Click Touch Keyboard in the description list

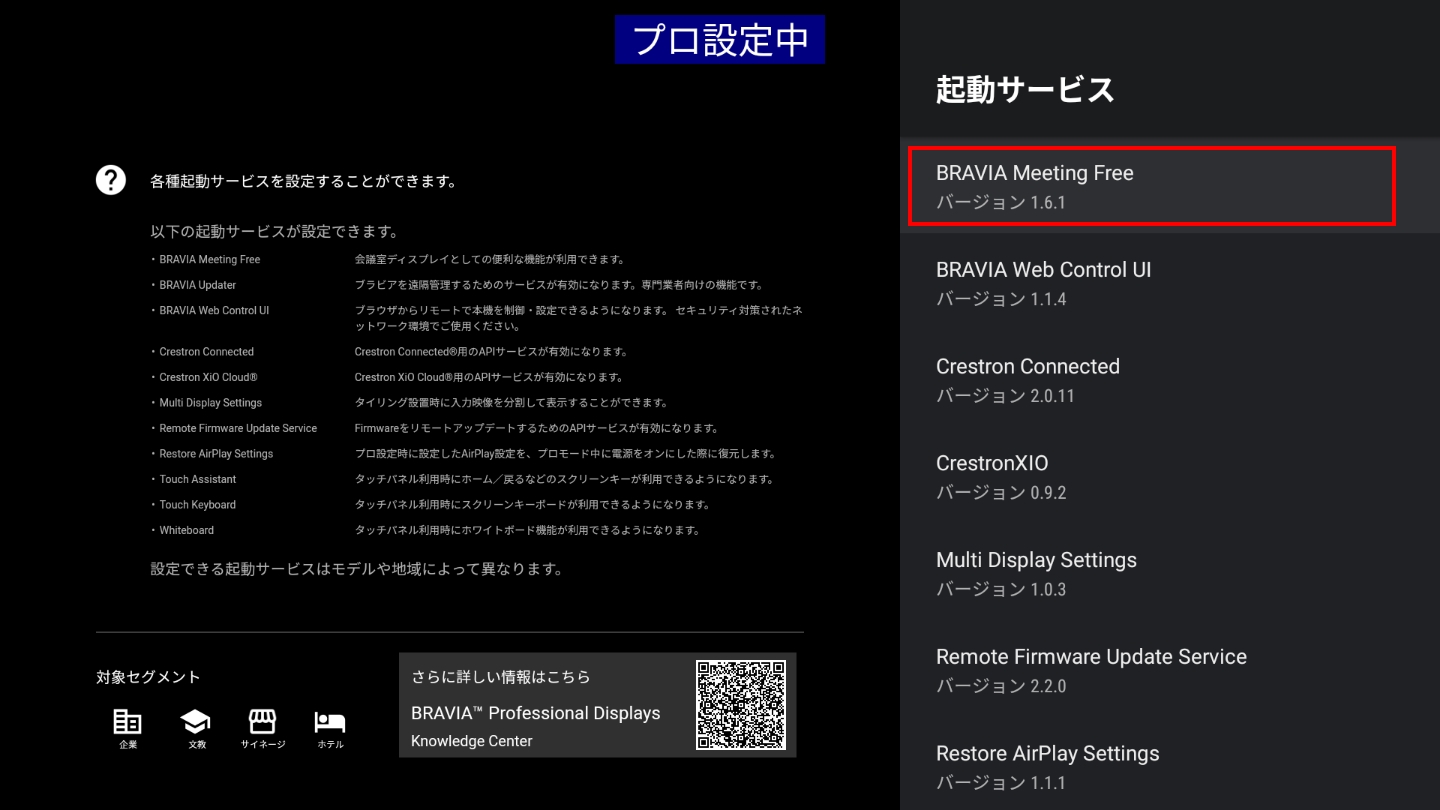click(197, 505)
